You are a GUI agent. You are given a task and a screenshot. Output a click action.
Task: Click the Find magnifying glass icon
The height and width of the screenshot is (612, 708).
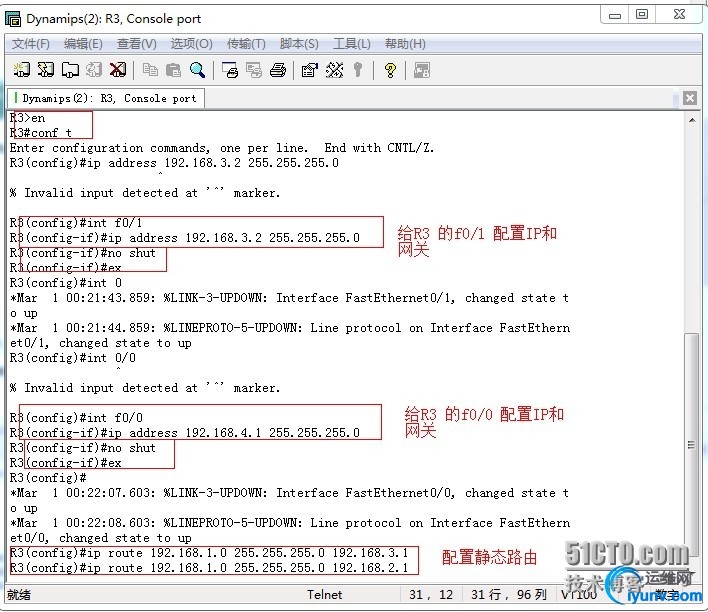point(197,70)
